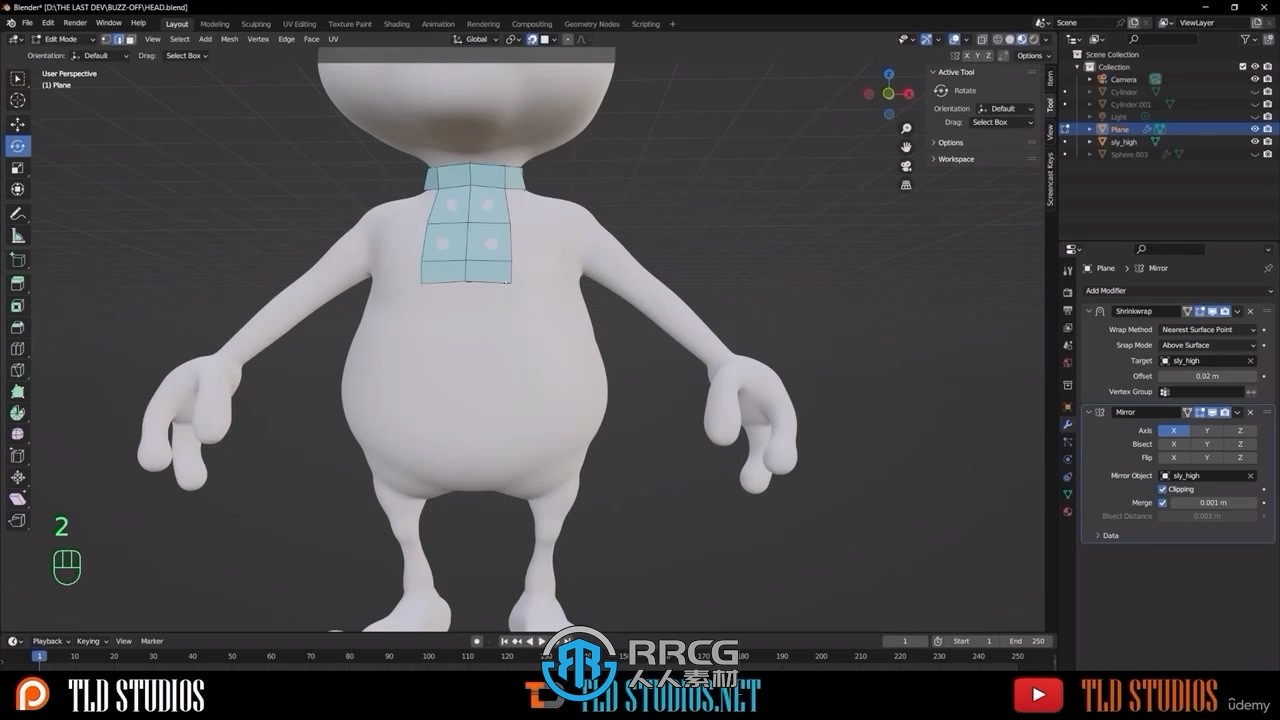Open the Modeling workspace tab
Image resolution: width=1280 pixels, height=720 pixels.
click(214, 24)
